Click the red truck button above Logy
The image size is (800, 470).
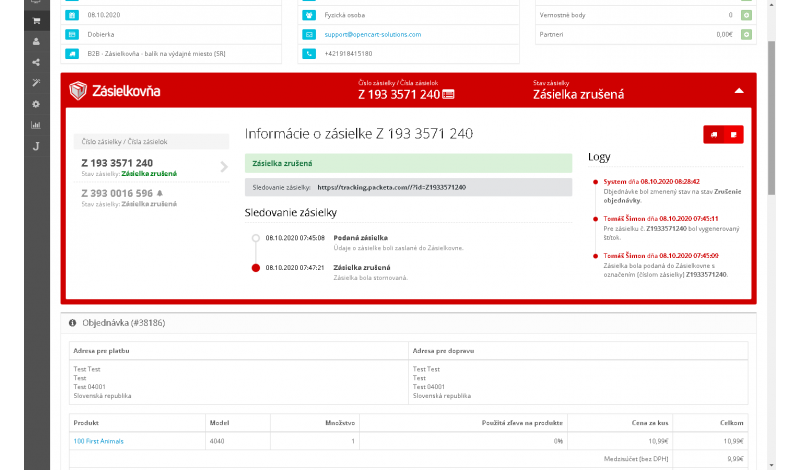pos(714,135)
